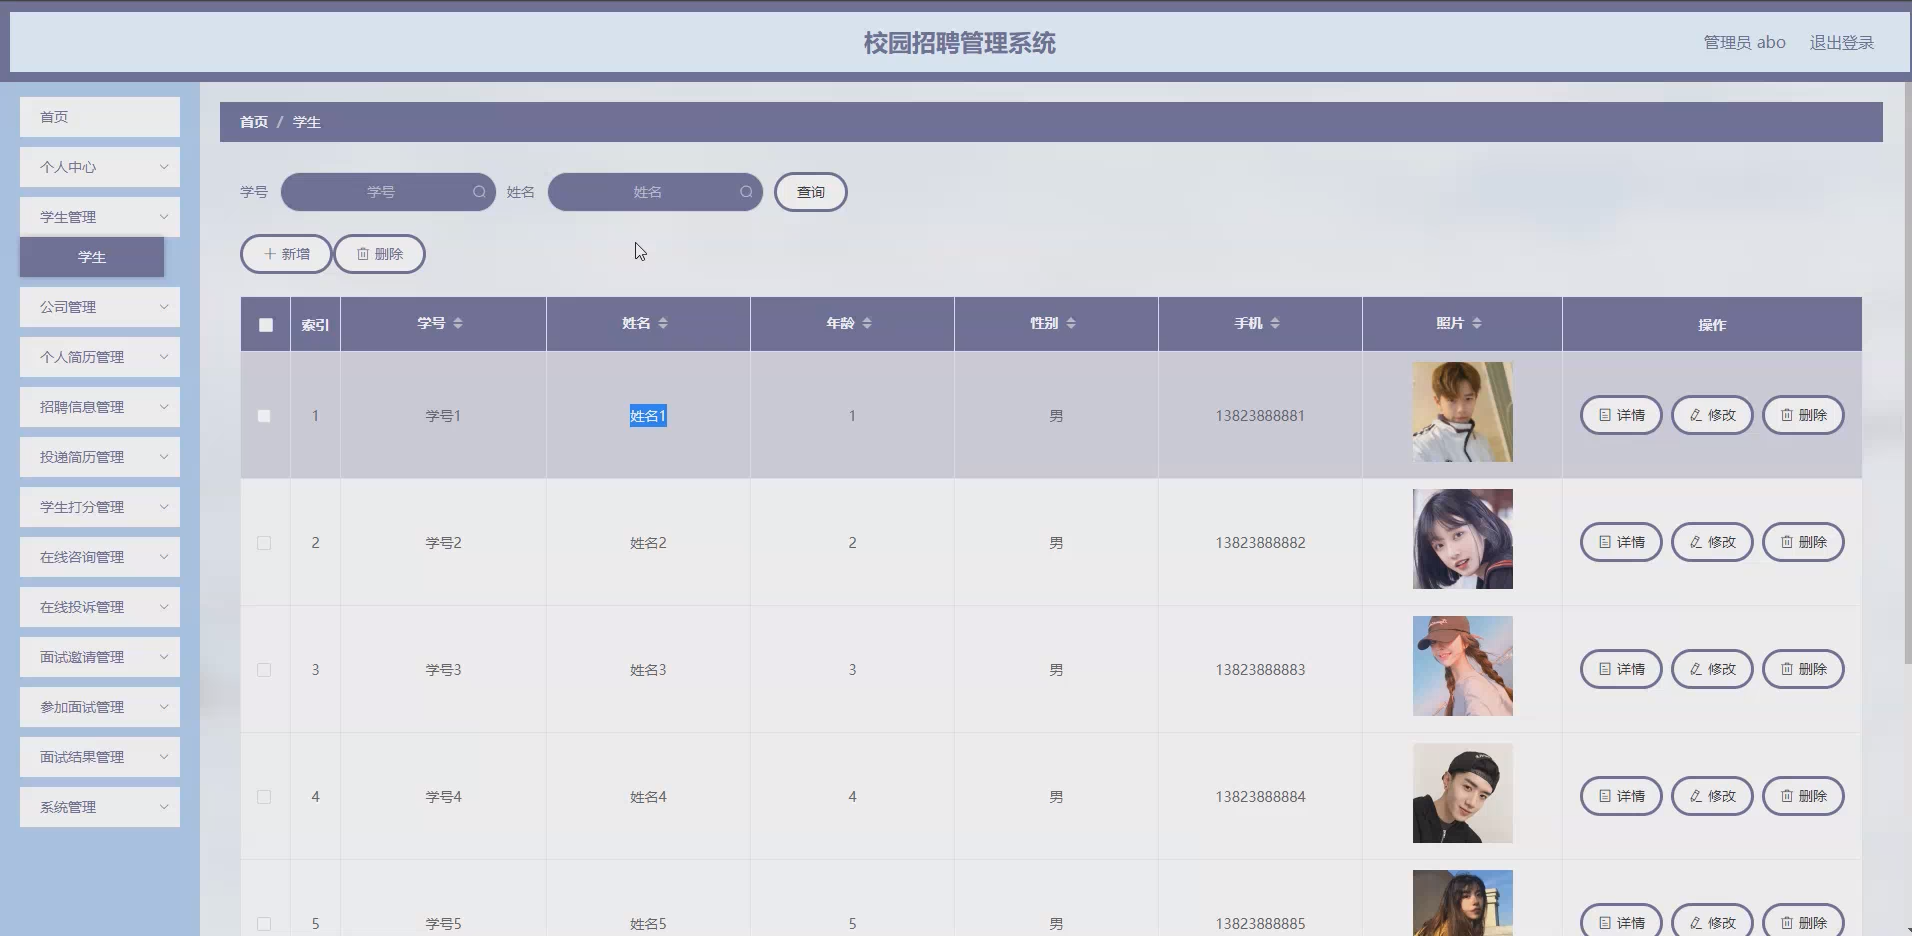Screen dimensions: 1912x936
Task: Click the 查询 search button
Action: 811,192
